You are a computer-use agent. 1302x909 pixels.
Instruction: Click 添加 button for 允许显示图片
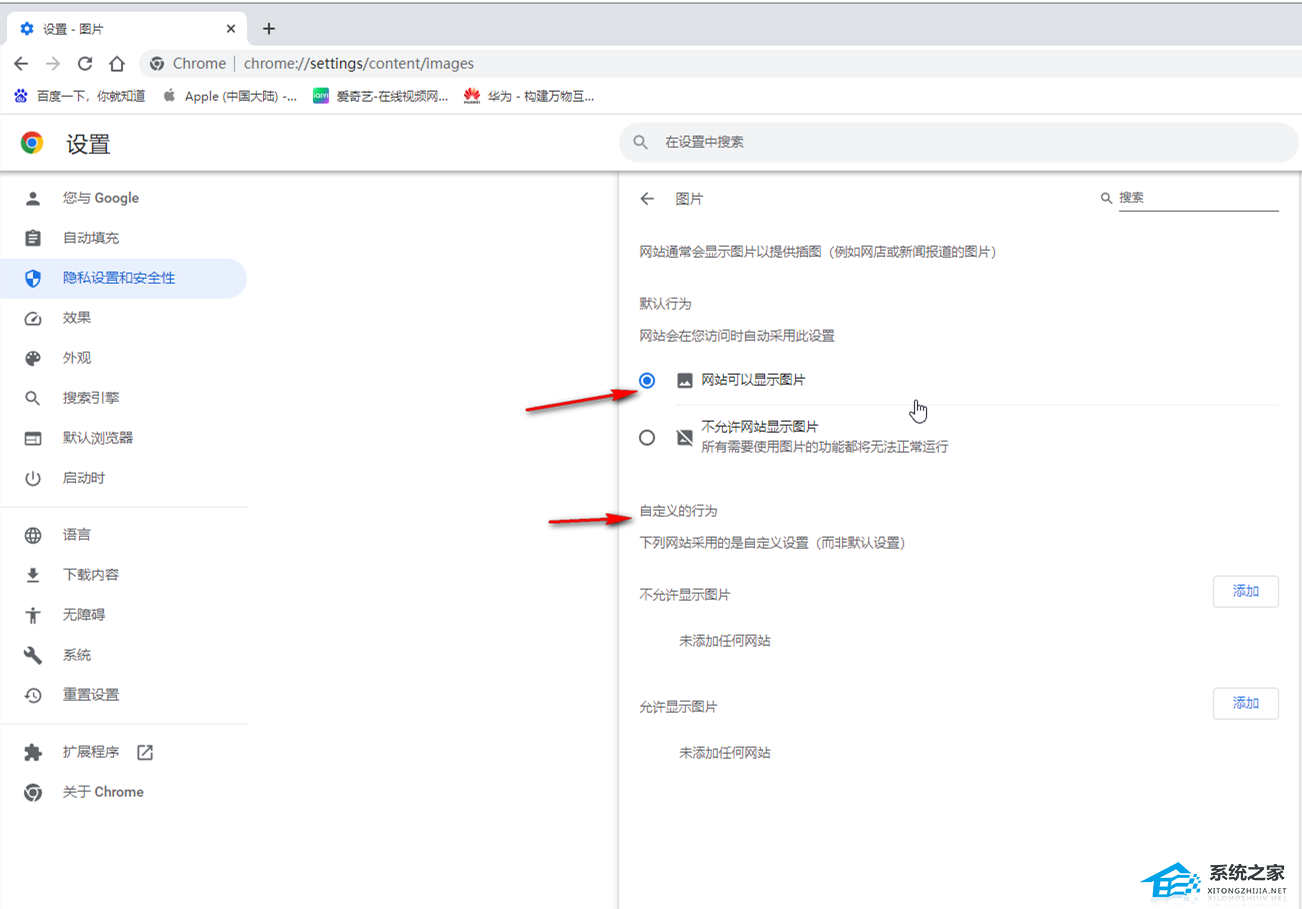1245,703
